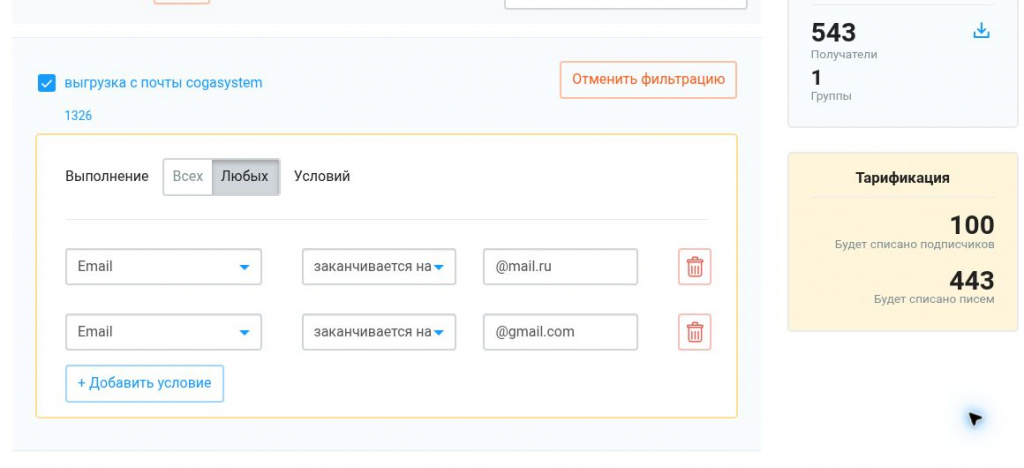
Task: Open 'заканчивается на' dropdown in @gmail.com row
Action: (x=379, y=332)
